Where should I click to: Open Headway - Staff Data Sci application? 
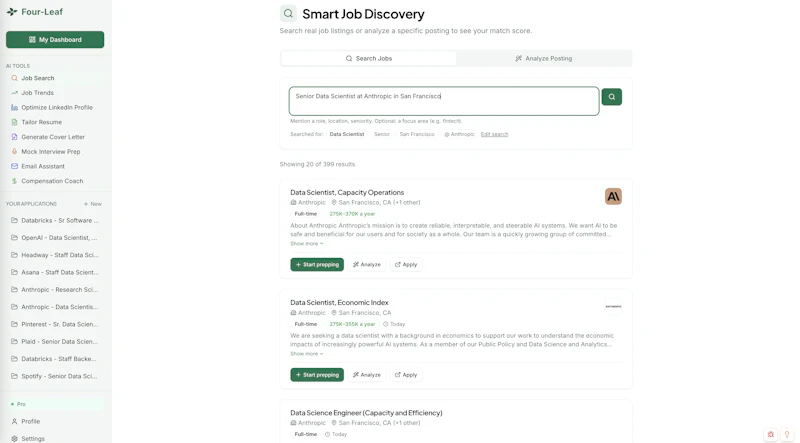pyautogui.click(x=55, y=255)
